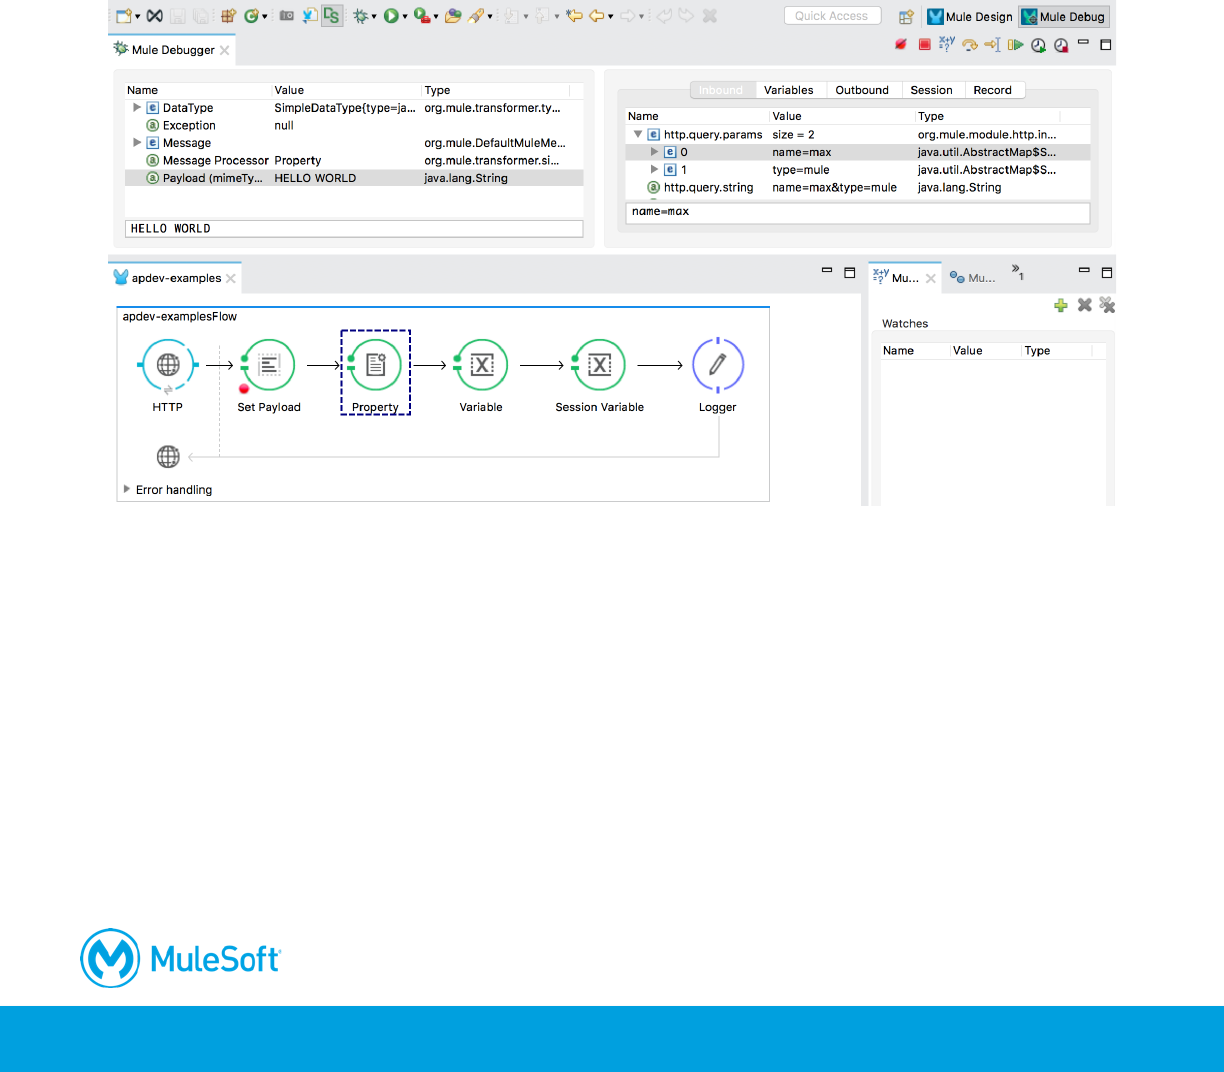Click the red Stop debugging icon
The width and height of the screenshot is (1224, 1072).
pyautogui.click(x=925, y=45)
